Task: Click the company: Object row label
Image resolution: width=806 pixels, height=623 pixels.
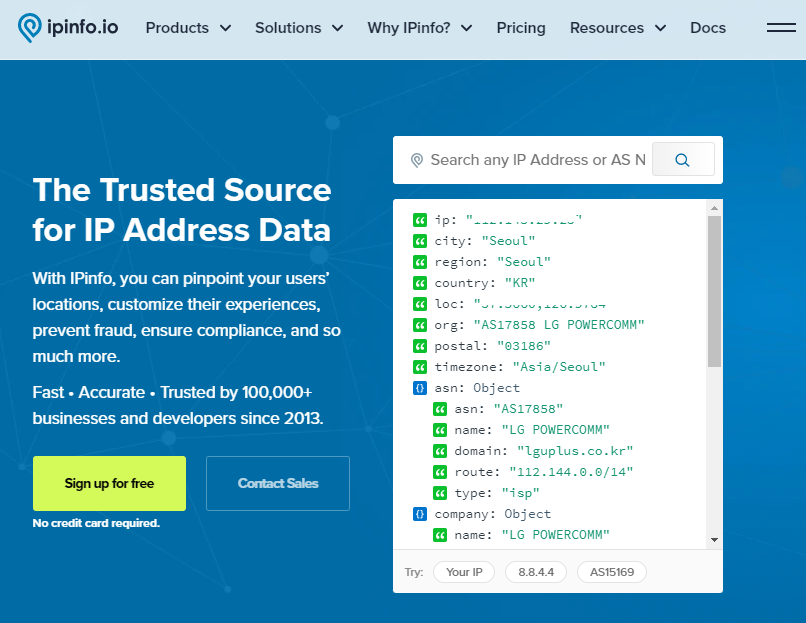Action: point(492,514)
